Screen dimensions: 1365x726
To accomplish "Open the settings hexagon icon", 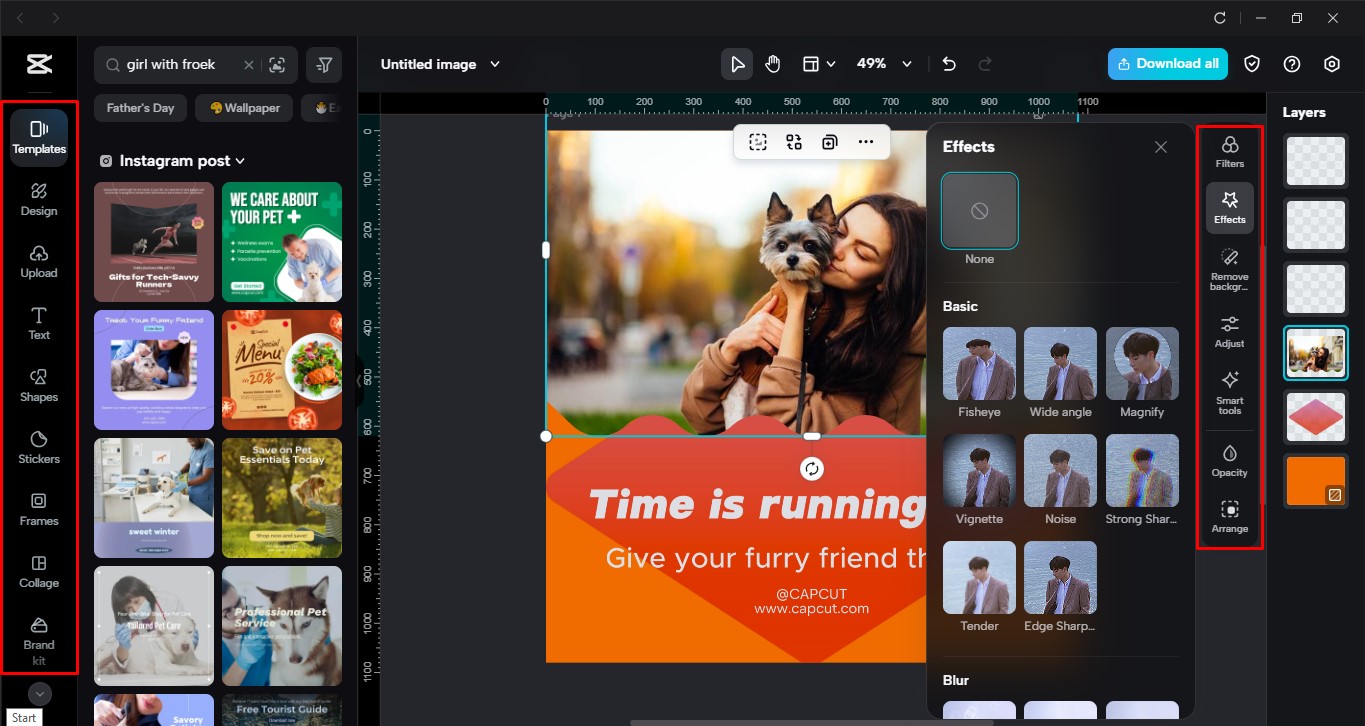I will click(1332, 64).
